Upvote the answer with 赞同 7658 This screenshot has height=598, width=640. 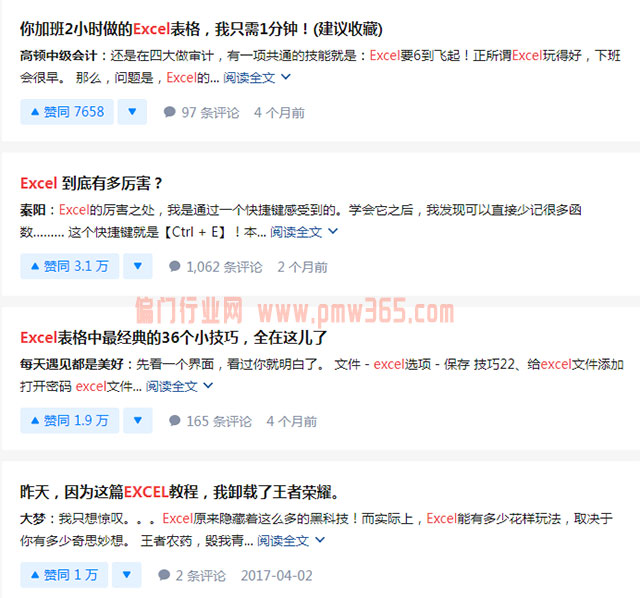[x=67, y=111]
